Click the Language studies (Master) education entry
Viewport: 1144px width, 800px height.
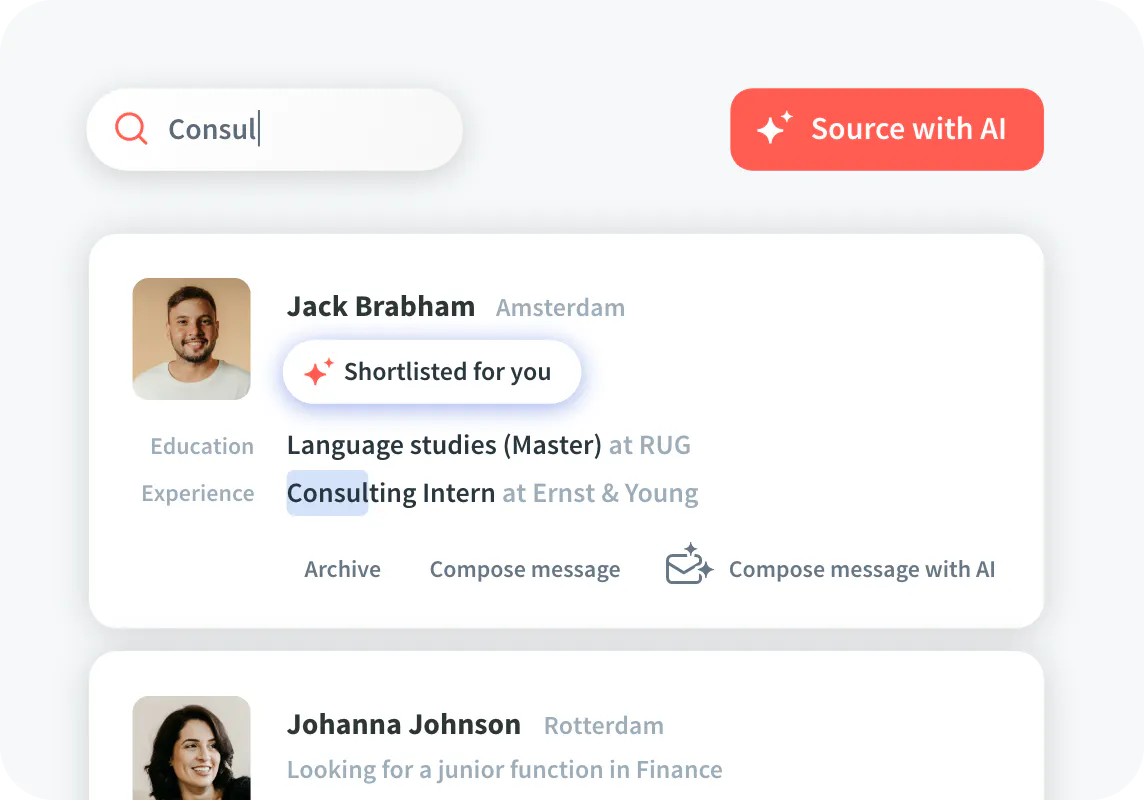444,445
